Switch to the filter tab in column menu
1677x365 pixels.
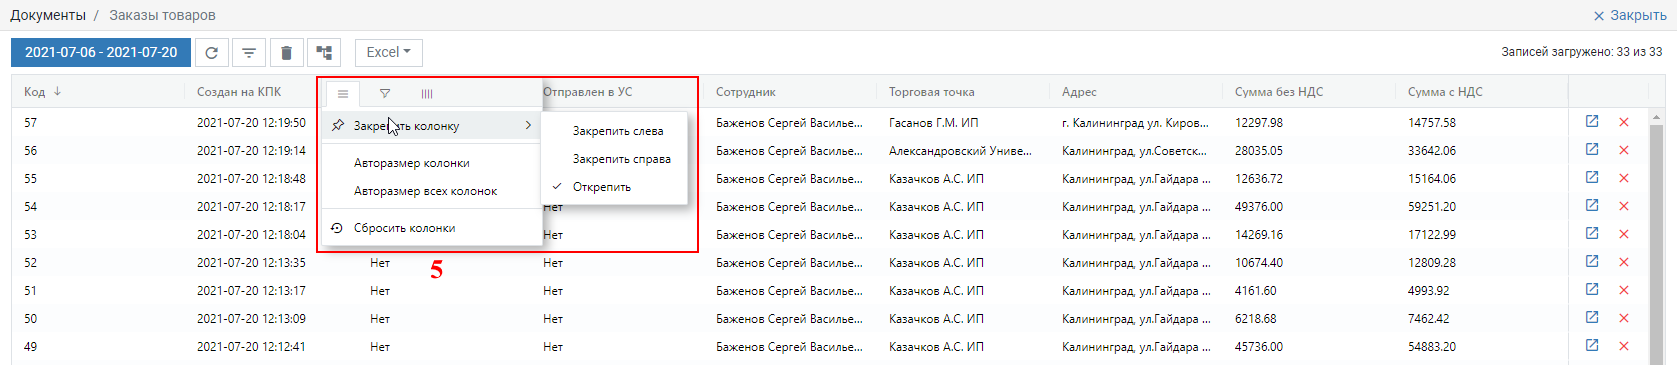[x=385, y=94]
